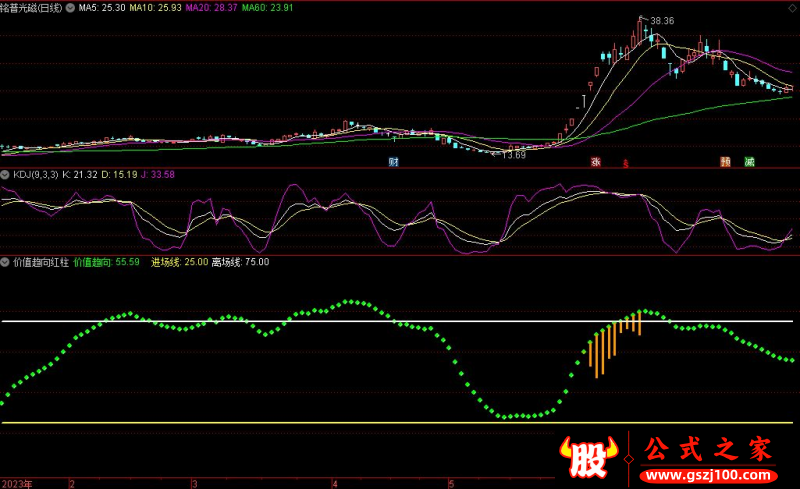The width and height of the screenshot is (800, 489).
Task: Open the KDJ indicator dropdown arrow
Action: tap(5, 174)
